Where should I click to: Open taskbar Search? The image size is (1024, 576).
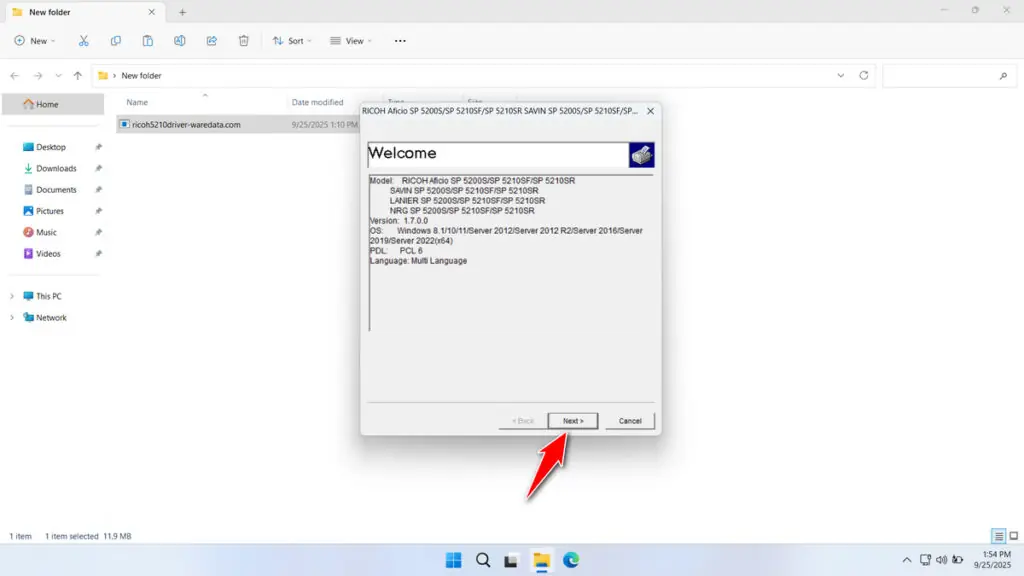pyautogui.click(x=483, y=560)
